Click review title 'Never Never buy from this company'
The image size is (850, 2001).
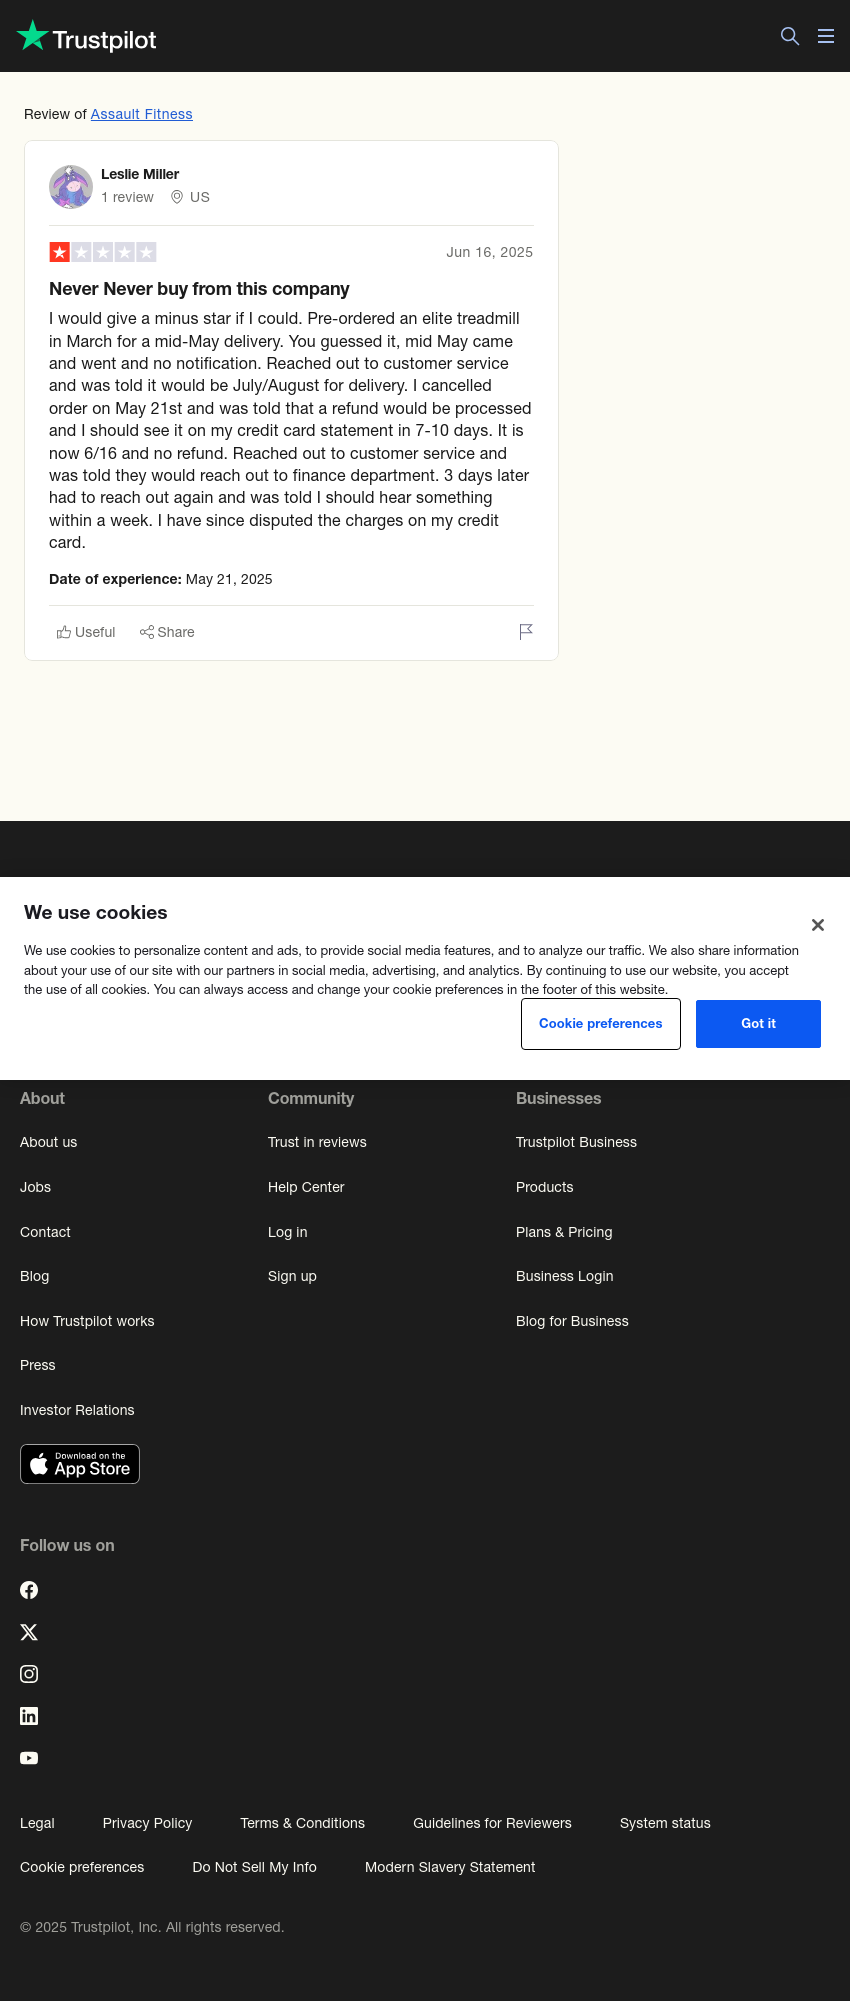199,289
